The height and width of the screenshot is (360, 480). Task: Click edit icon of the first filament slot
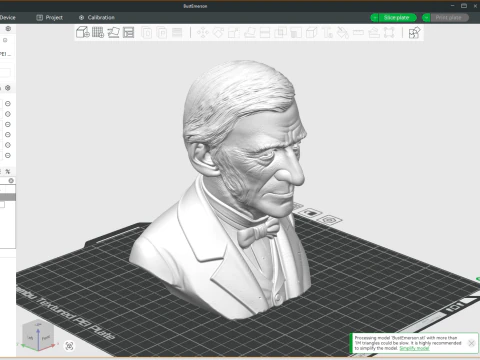(8, 104)
